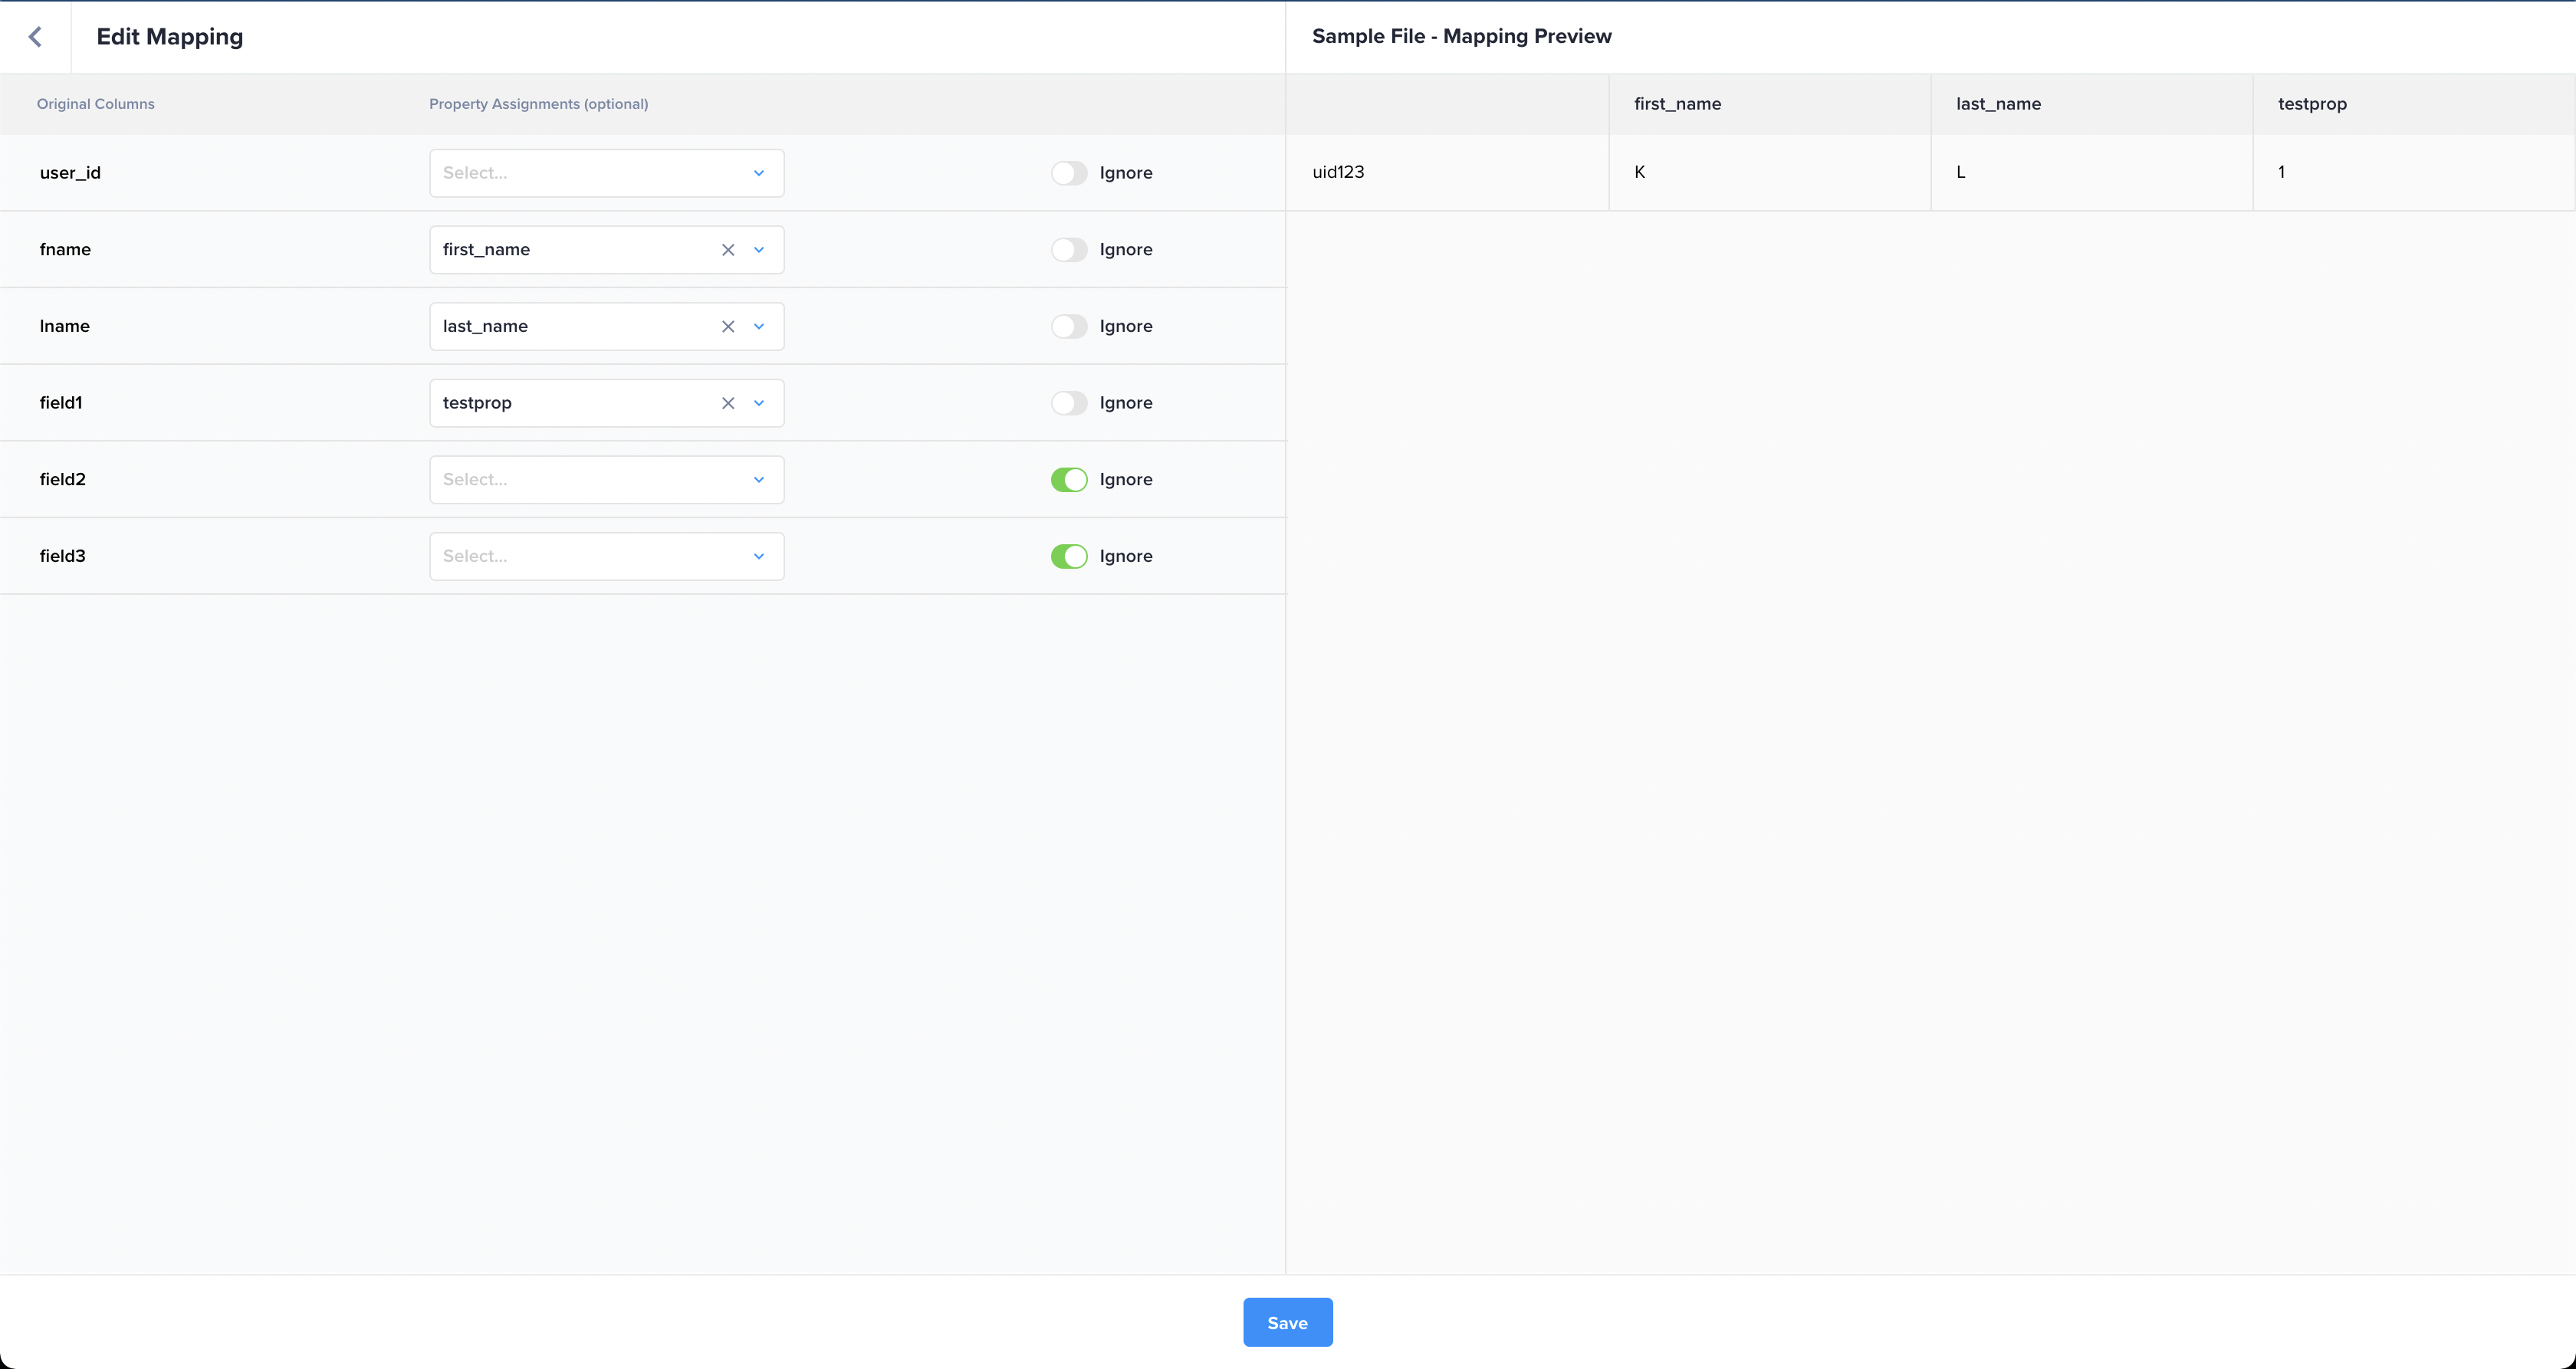2576x1369 pixels.
Task: Disable Ignore toggle for field2
Action: 1068,480
